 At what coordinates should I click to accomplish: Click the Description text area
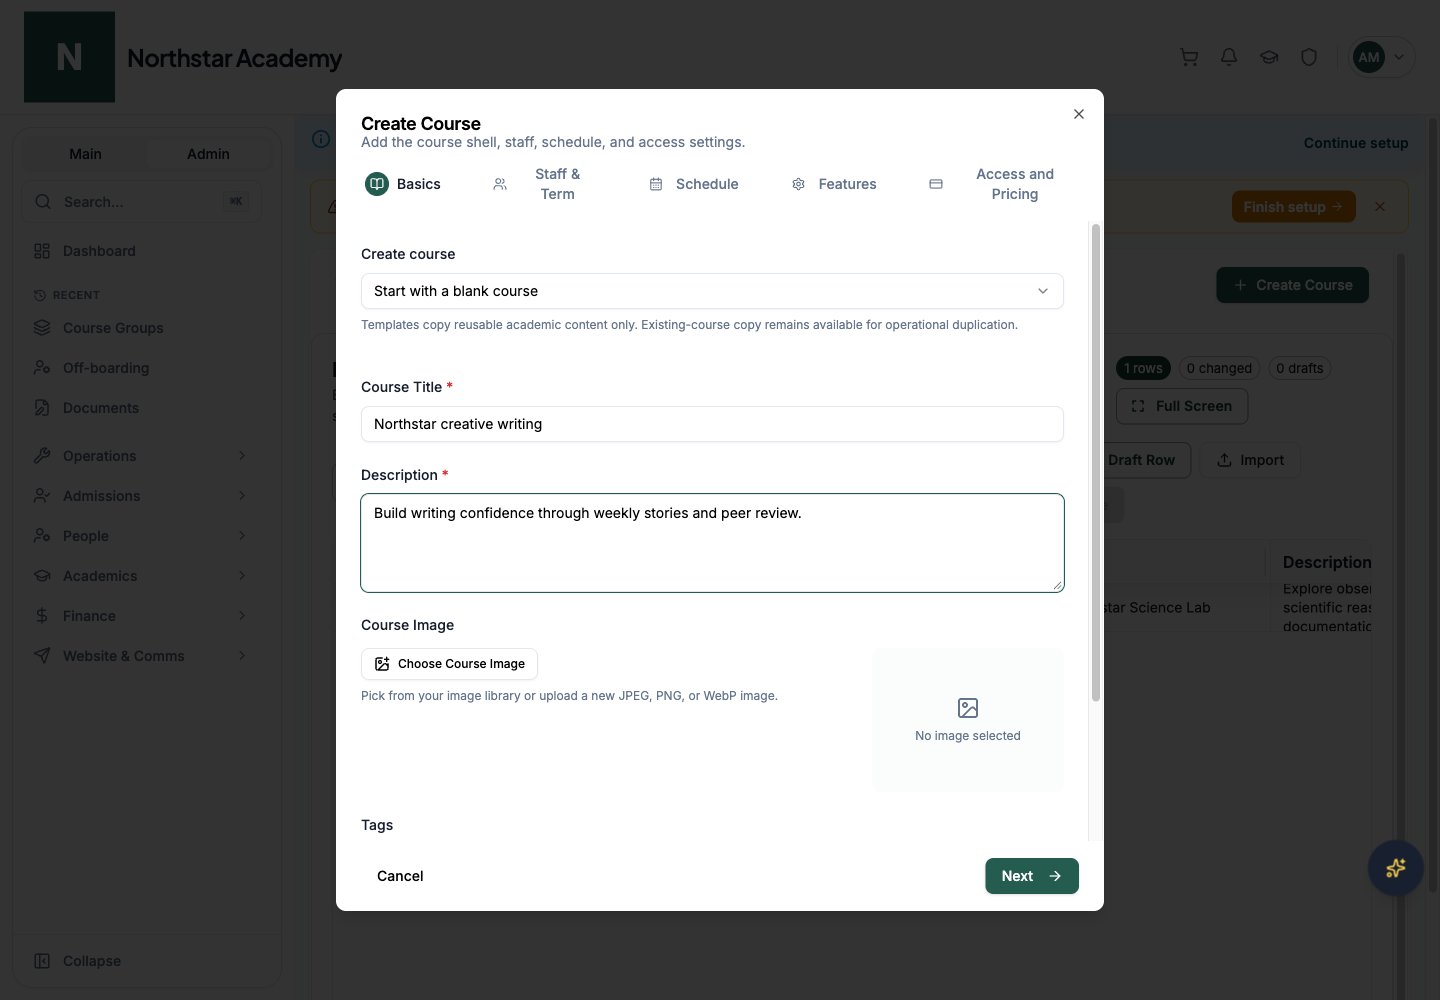click(x=712, y=543)
